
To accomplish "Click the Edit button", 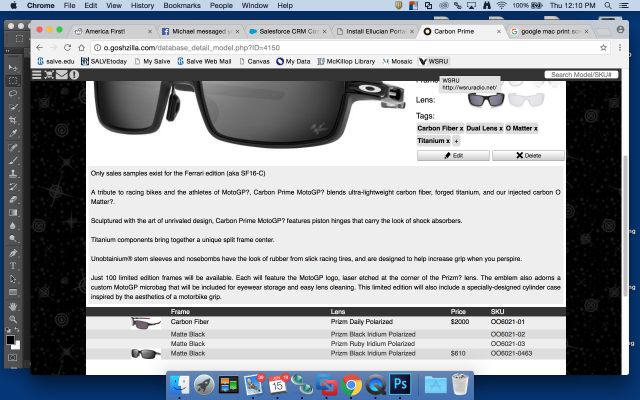I will click(x=453, y=156).
